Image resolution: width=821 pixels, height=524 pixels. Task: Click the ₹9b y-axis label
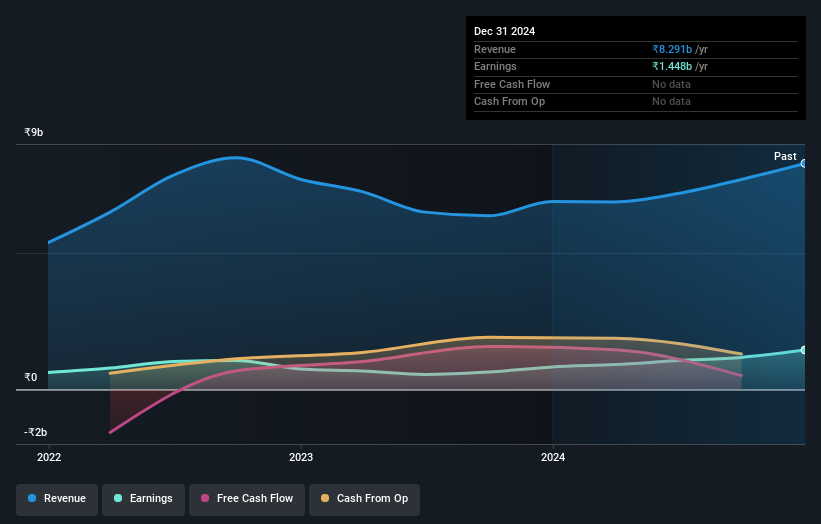(x=34, y=132)
